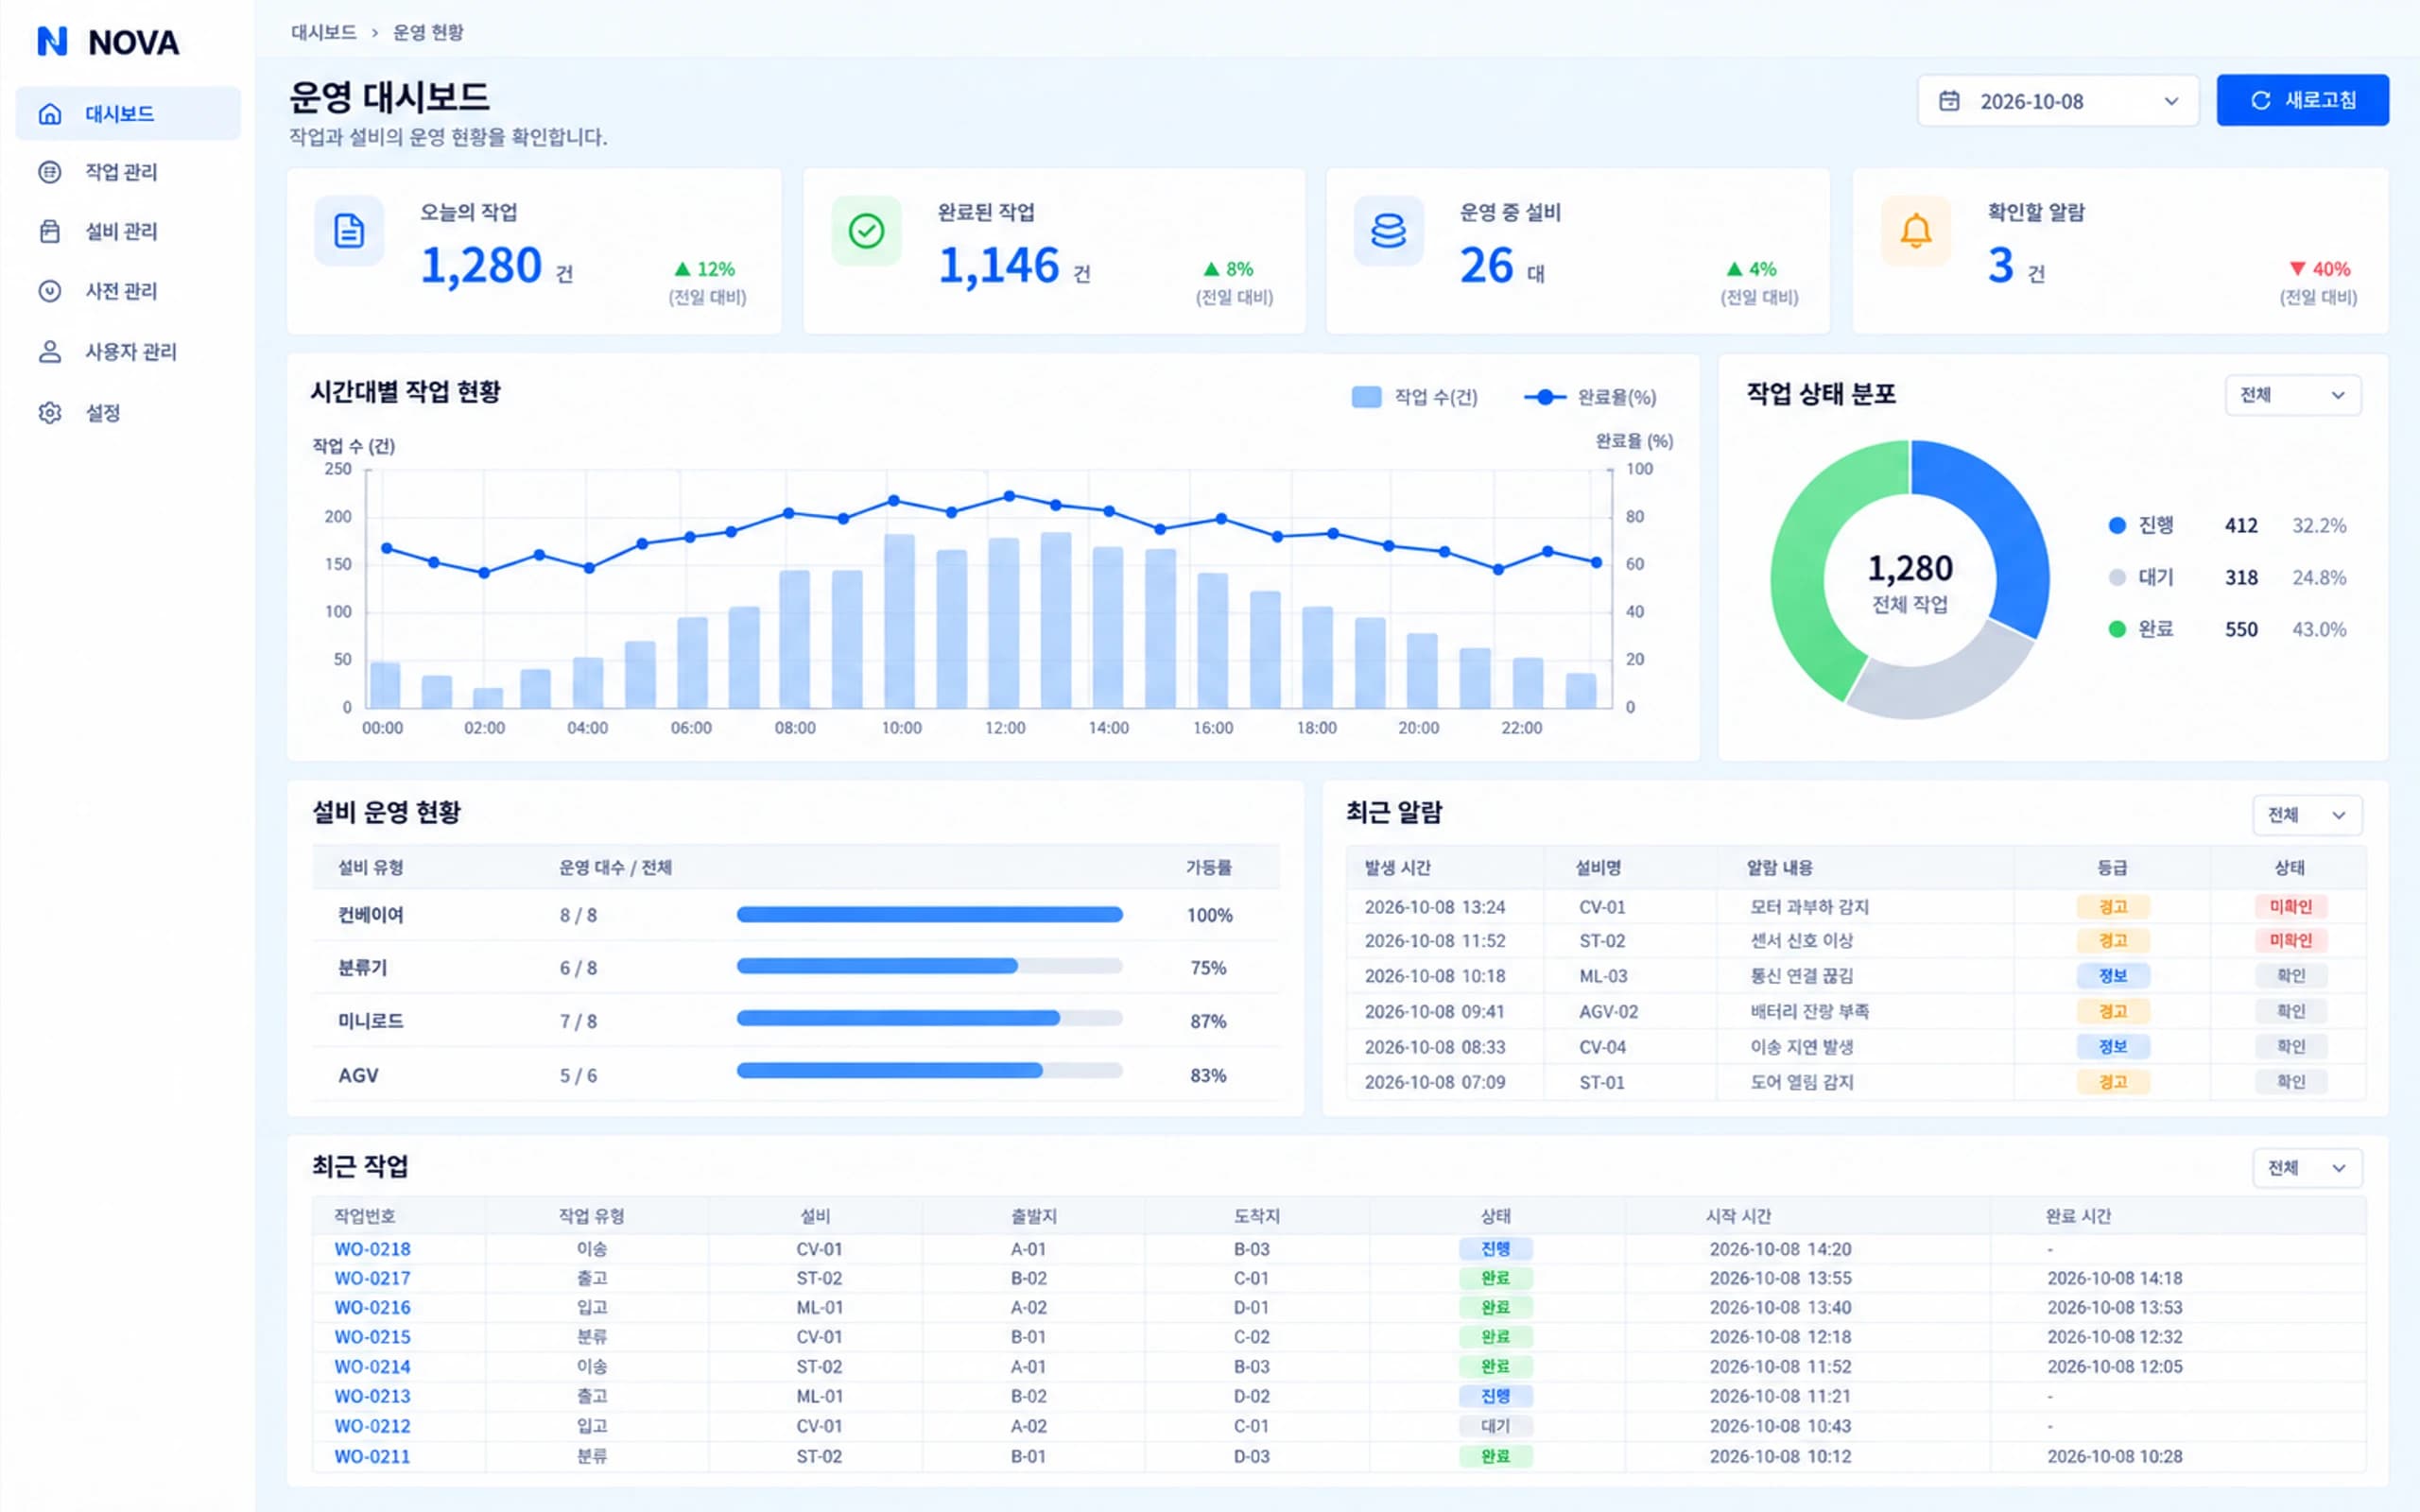Open the 작업 관리 menu item
Screen dimensions: 2420x1512
128,172
